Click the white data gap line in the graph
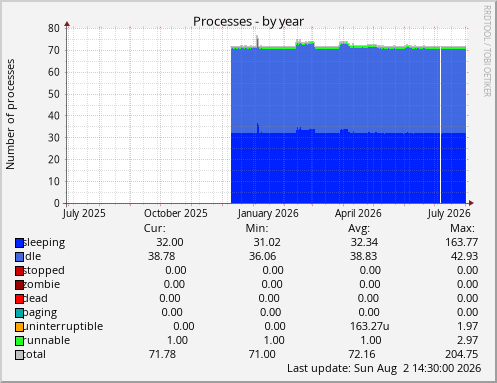Viewport: 497px width, 383px height. point(440,125)
